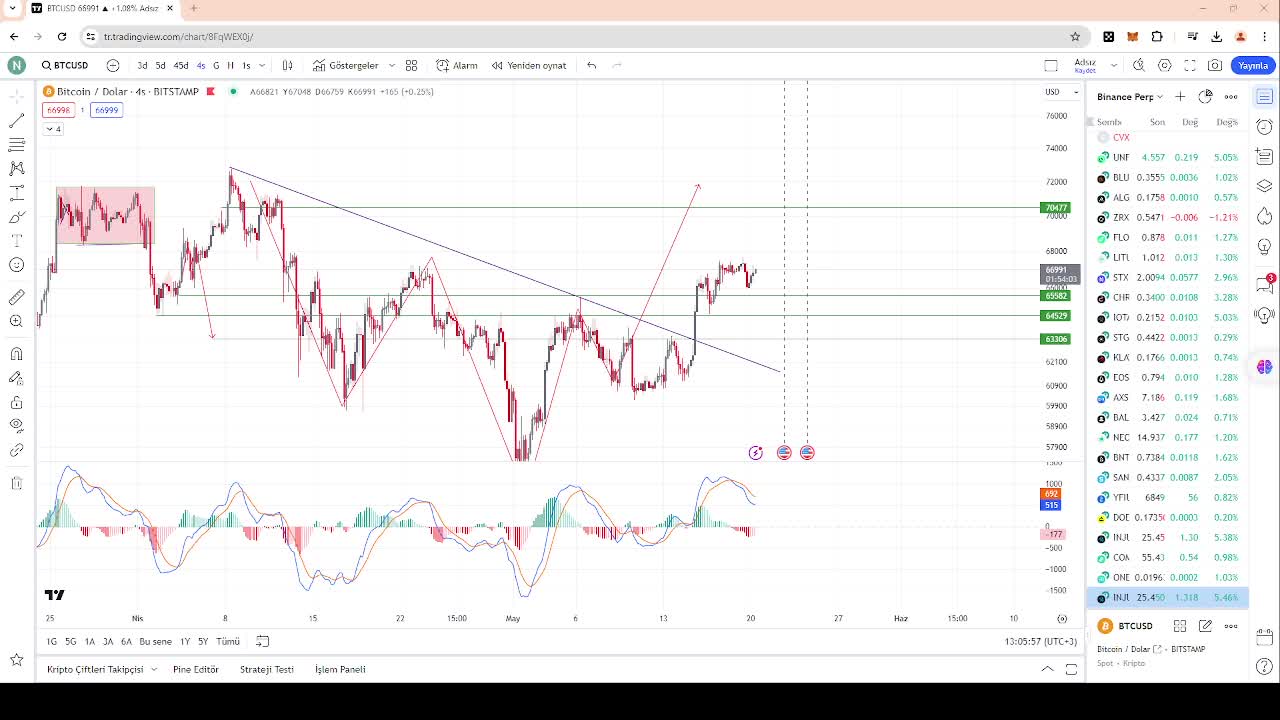This screenshot has width=1280, height=720.
Task: Activate the zoom in tool
Action: pyautogui.click(x=16, y=321)
